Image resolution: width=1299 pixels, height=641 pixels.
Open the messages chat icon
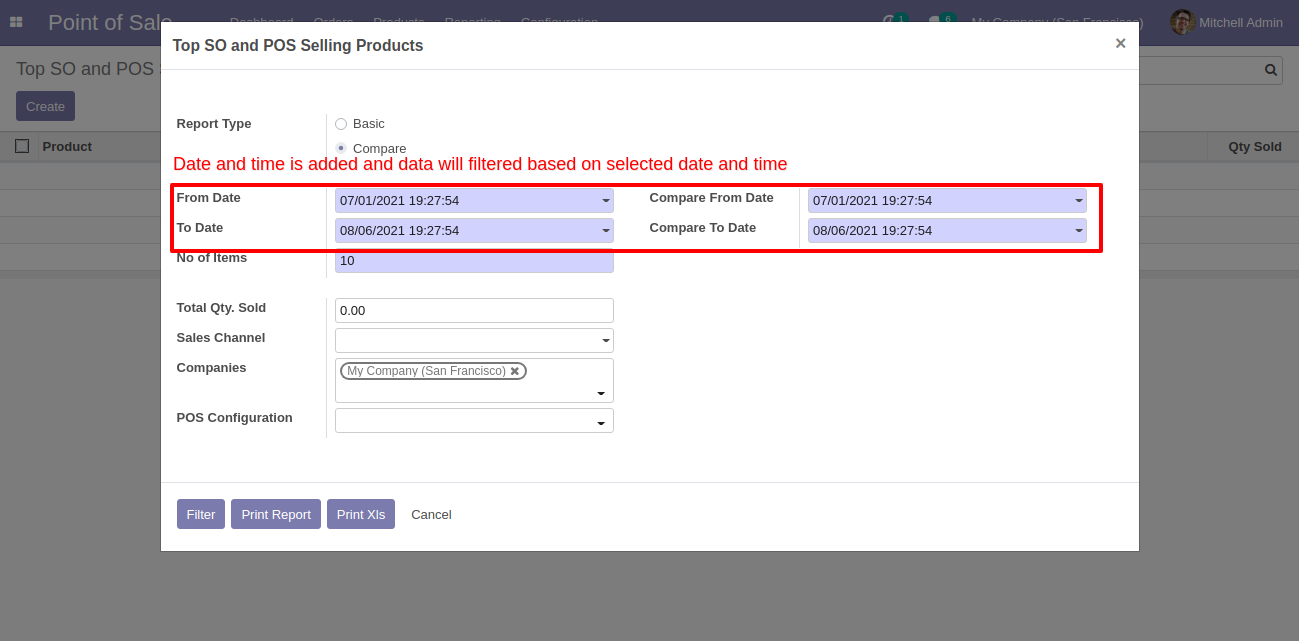pos(935,22)
